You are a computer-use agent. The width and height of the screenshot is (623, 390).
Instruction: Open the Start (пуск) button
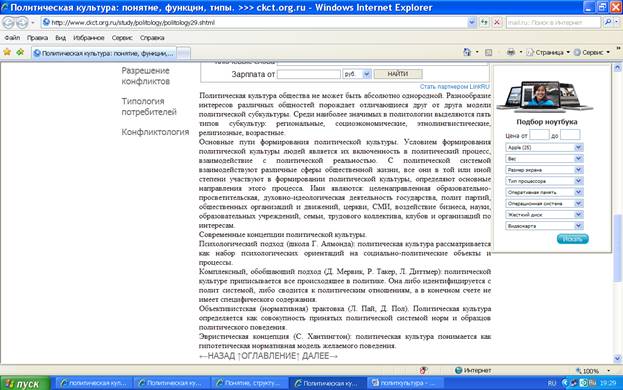coord(25,383)
